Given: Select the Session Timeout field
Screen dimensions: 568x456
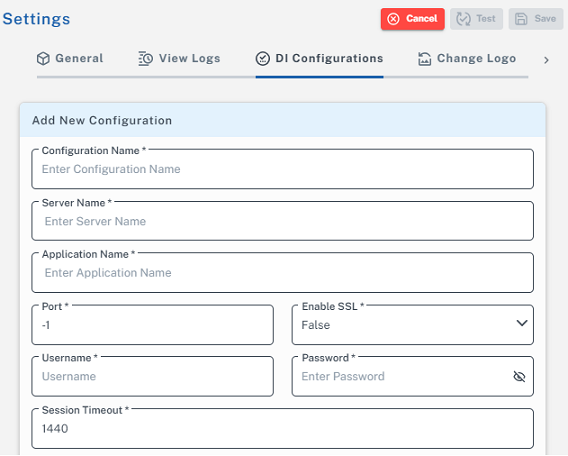Looking at the screenshot, I should tap(283, 429).
